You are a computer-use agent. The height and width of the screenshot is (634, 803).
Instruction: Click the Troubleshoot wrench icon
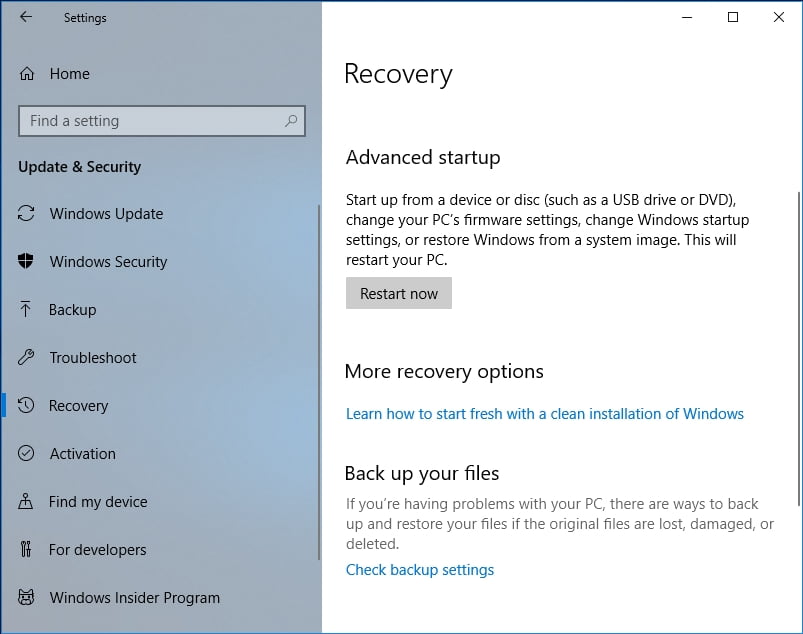click(x=27, y=358)
